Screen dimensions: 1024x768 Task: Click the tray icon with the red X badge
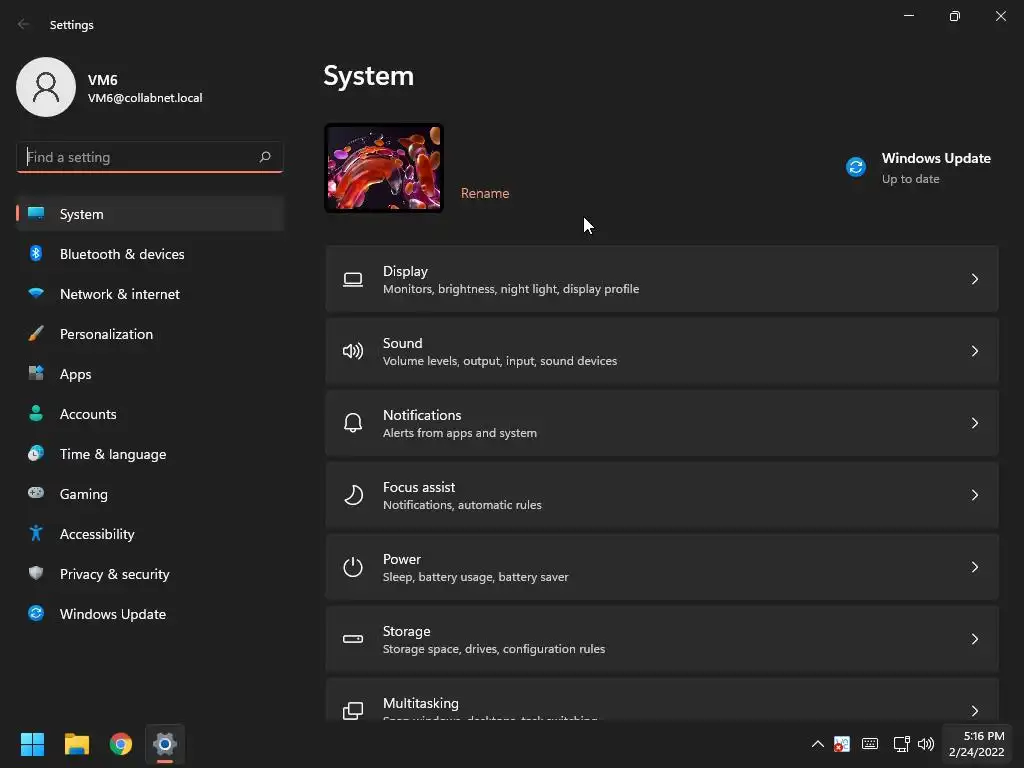842,744
